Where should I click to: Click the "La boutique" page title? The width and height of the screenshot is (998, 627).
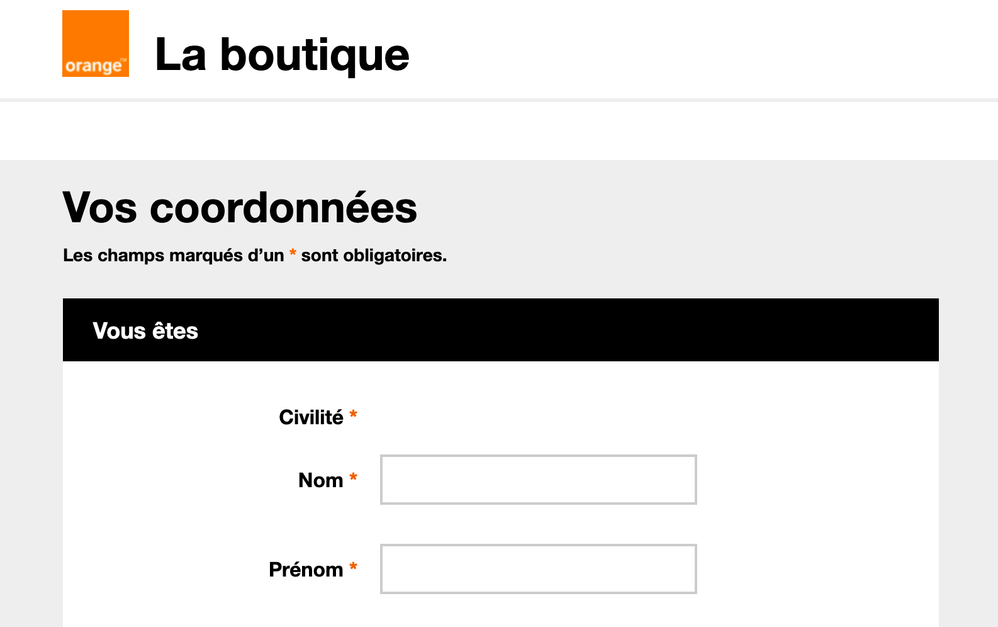point(282,55)
